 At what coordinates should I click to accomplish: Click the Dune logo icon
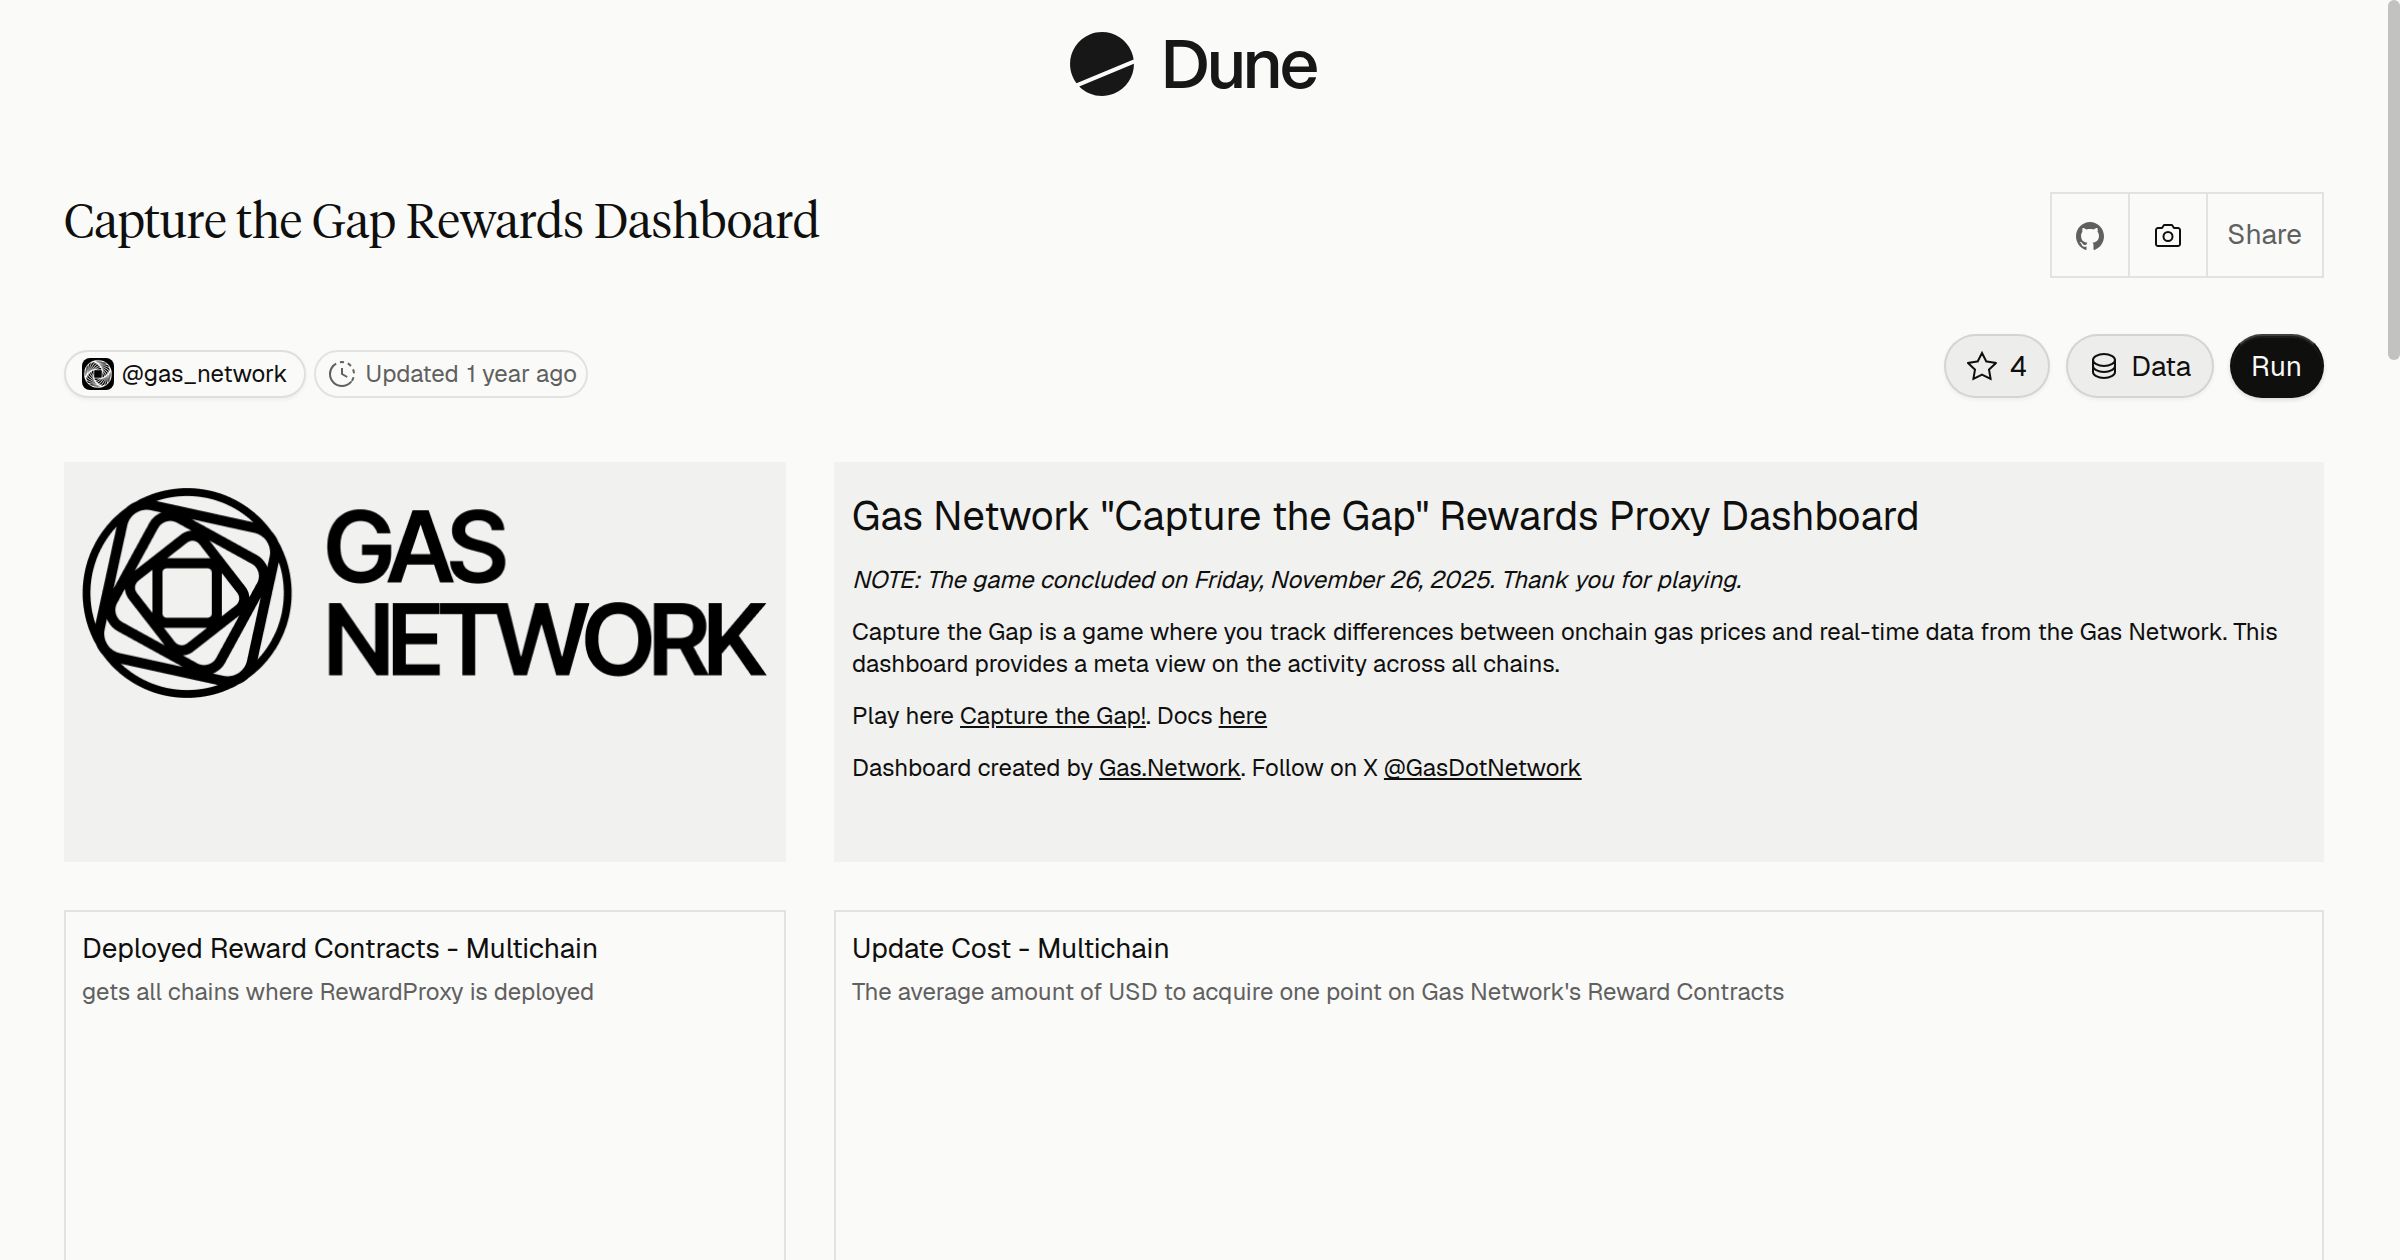[x=1101, y=64]
